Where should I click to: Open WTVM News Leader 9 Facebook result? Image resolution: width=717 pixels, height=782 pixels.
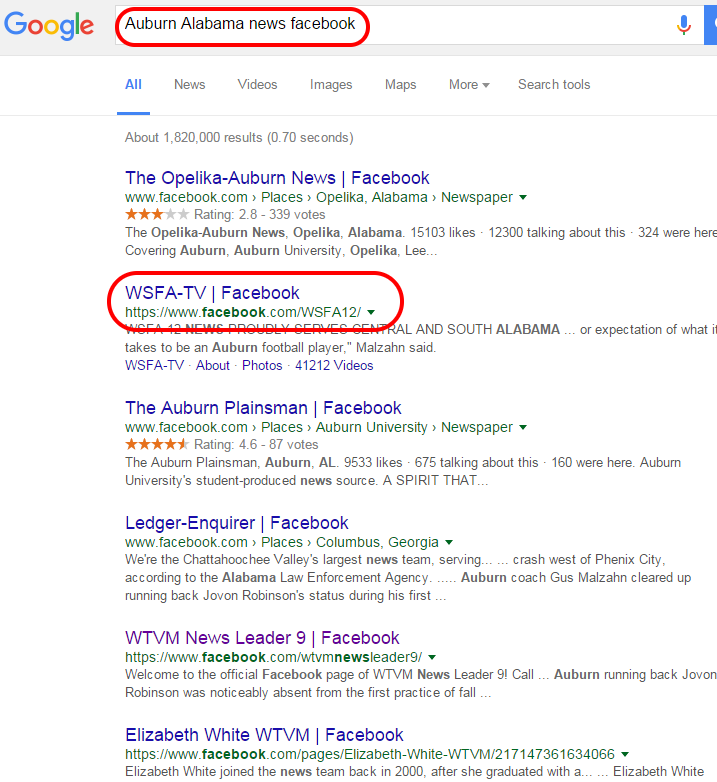[x=262, y=638]
